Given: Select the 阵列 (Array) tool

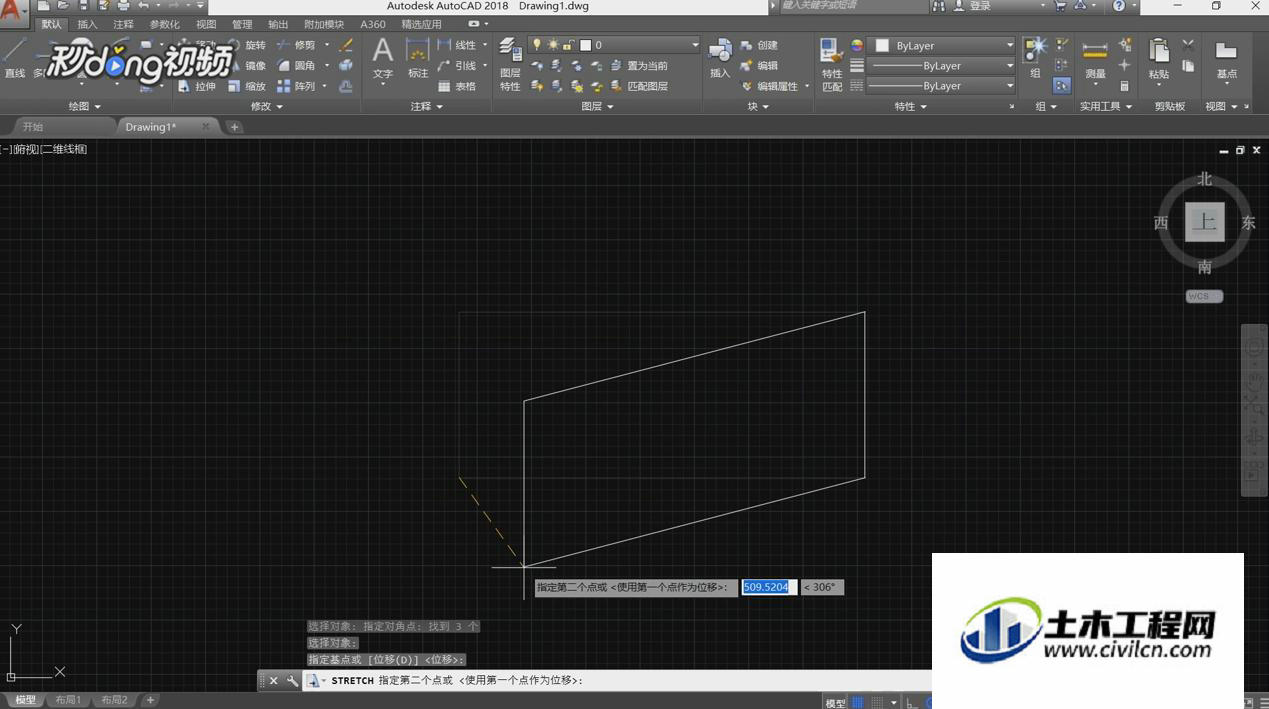Looking at the screenshot, I should pos(296,87).
